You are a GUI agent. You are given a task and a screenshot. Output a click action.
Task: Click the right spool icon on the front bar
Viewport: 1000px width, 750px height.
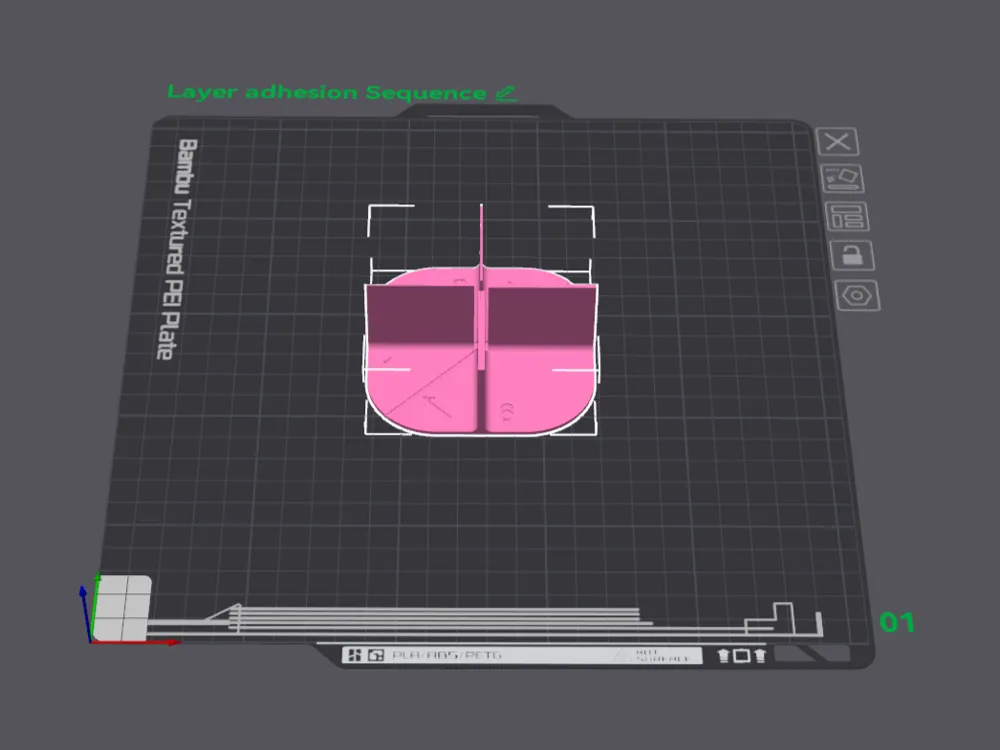coord(758,655)
